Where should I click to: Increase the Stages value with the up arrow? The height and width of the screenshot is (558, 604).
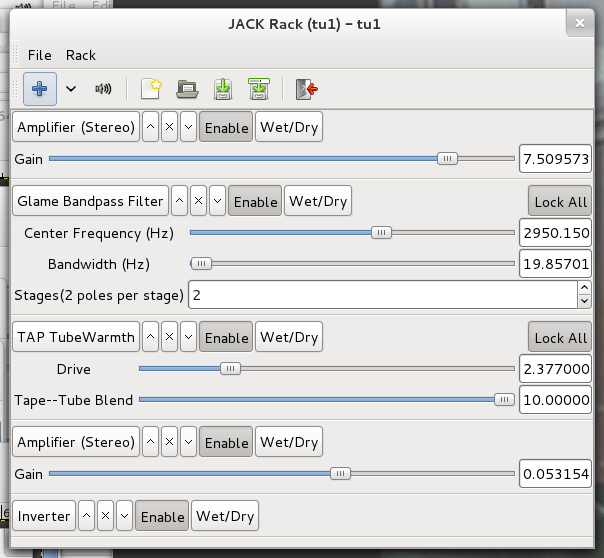tap(584, 288)
